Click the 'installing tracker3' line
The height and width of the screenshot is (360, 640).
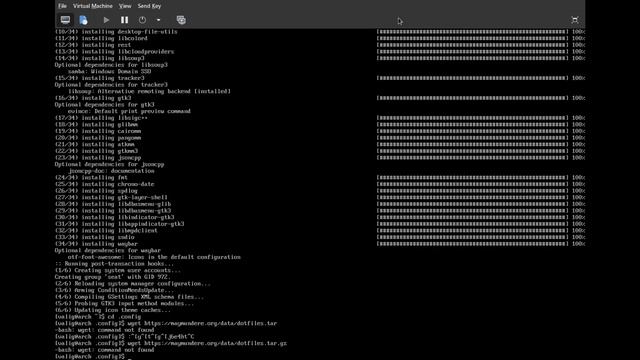[x=100, y=78]
